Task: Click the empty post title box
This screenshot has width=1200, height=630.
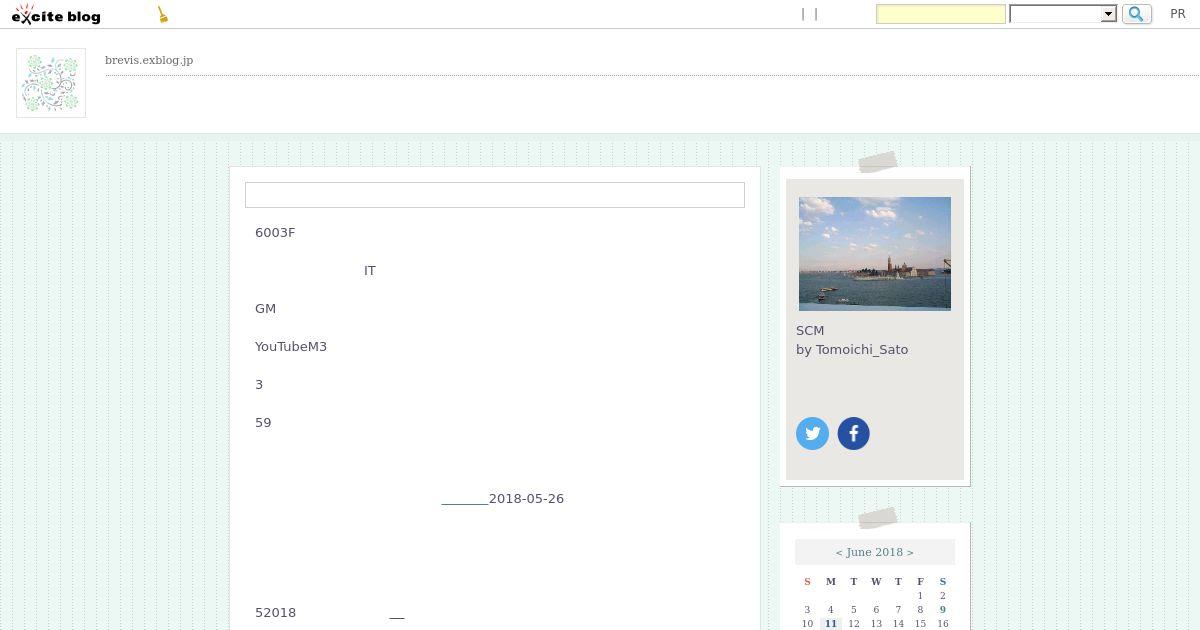Action: click(x=495, y=195)
